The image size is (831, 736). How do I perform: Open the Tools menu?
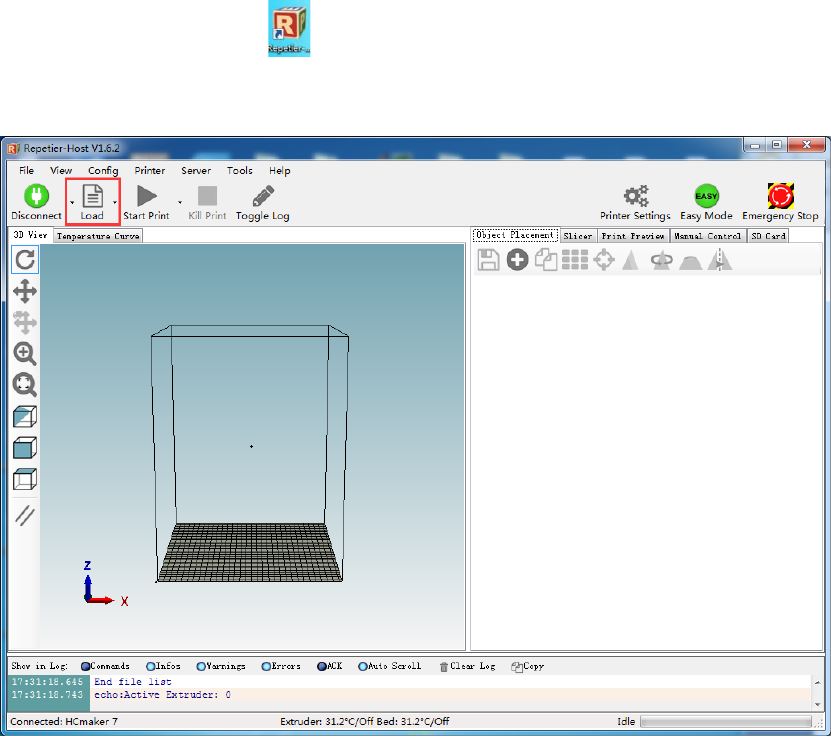[x=240, y=171]
